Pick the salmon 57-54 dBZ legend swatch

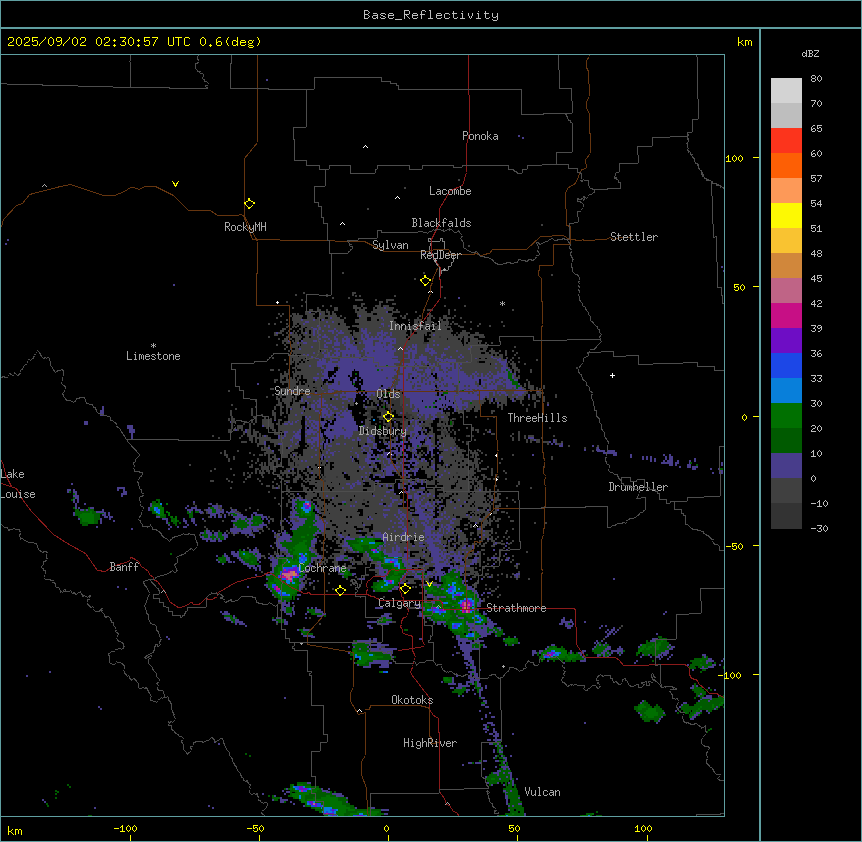click(x=786, y=190)
